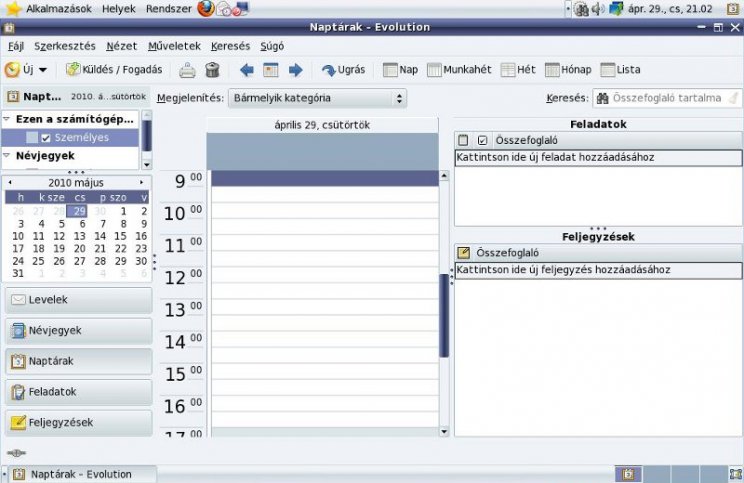
Task: Click the day view scrollbar thumb
Action: pyautogui.click(x=444, y=316)
